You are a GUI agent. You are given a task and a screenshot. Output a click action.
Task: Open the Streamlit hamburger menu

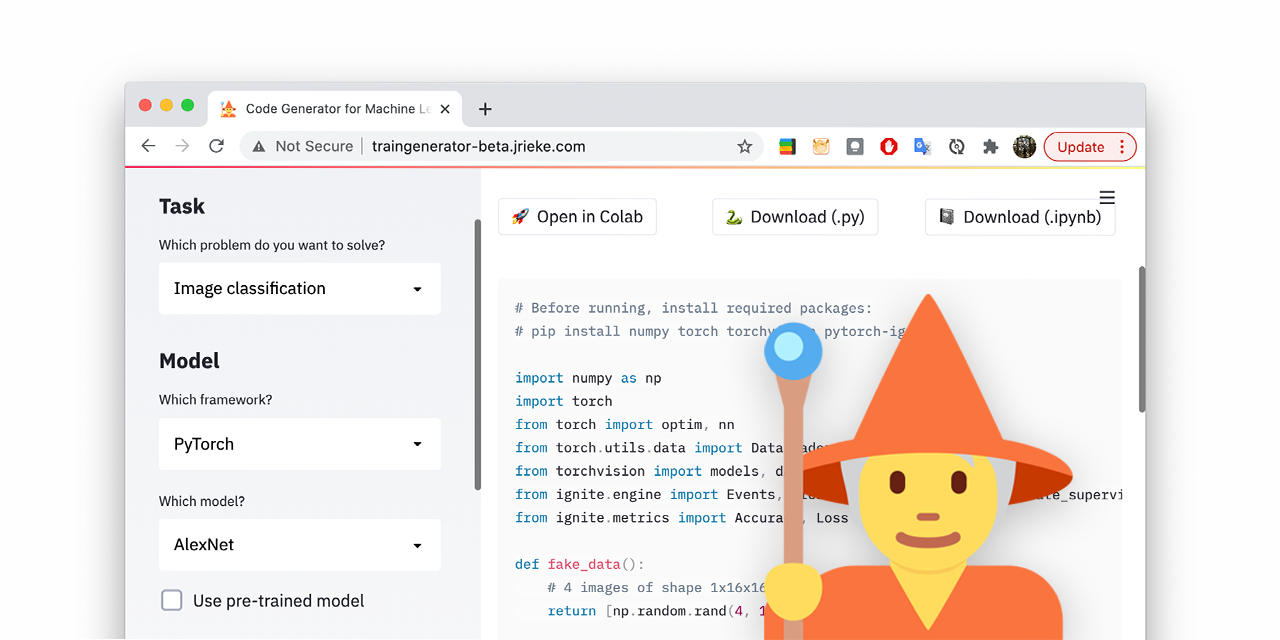pos(1107,197)
